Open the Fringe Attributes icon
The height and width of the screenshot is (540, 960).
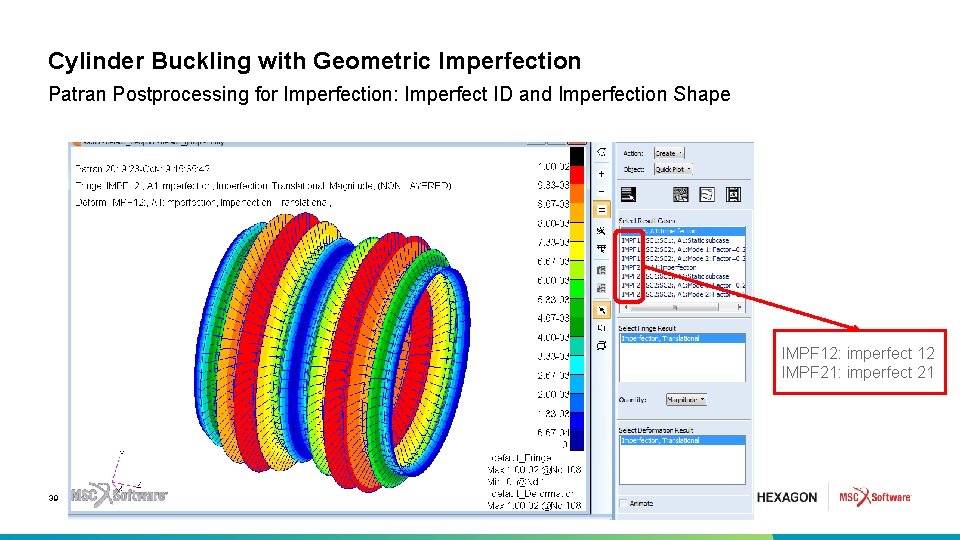[x=680, y=195]
